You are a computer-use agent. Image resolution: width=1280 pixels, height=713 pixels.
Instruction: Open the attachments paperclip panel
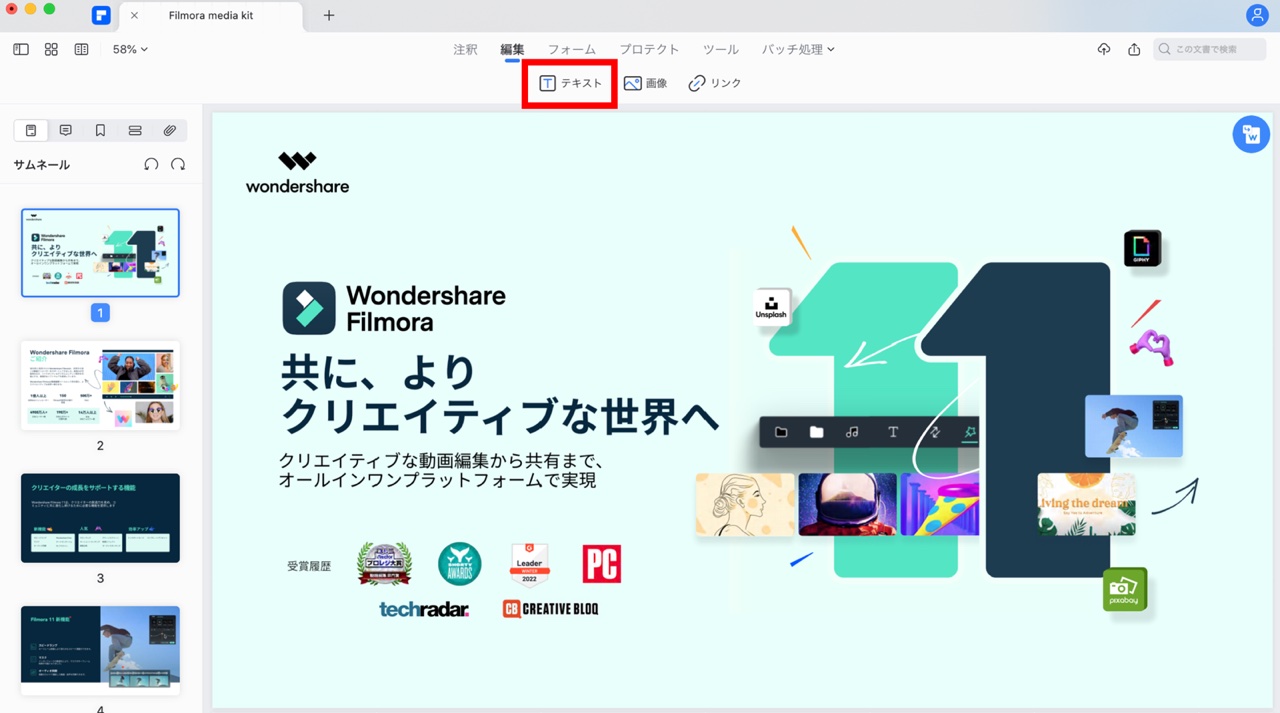click(x=170, y=131)
